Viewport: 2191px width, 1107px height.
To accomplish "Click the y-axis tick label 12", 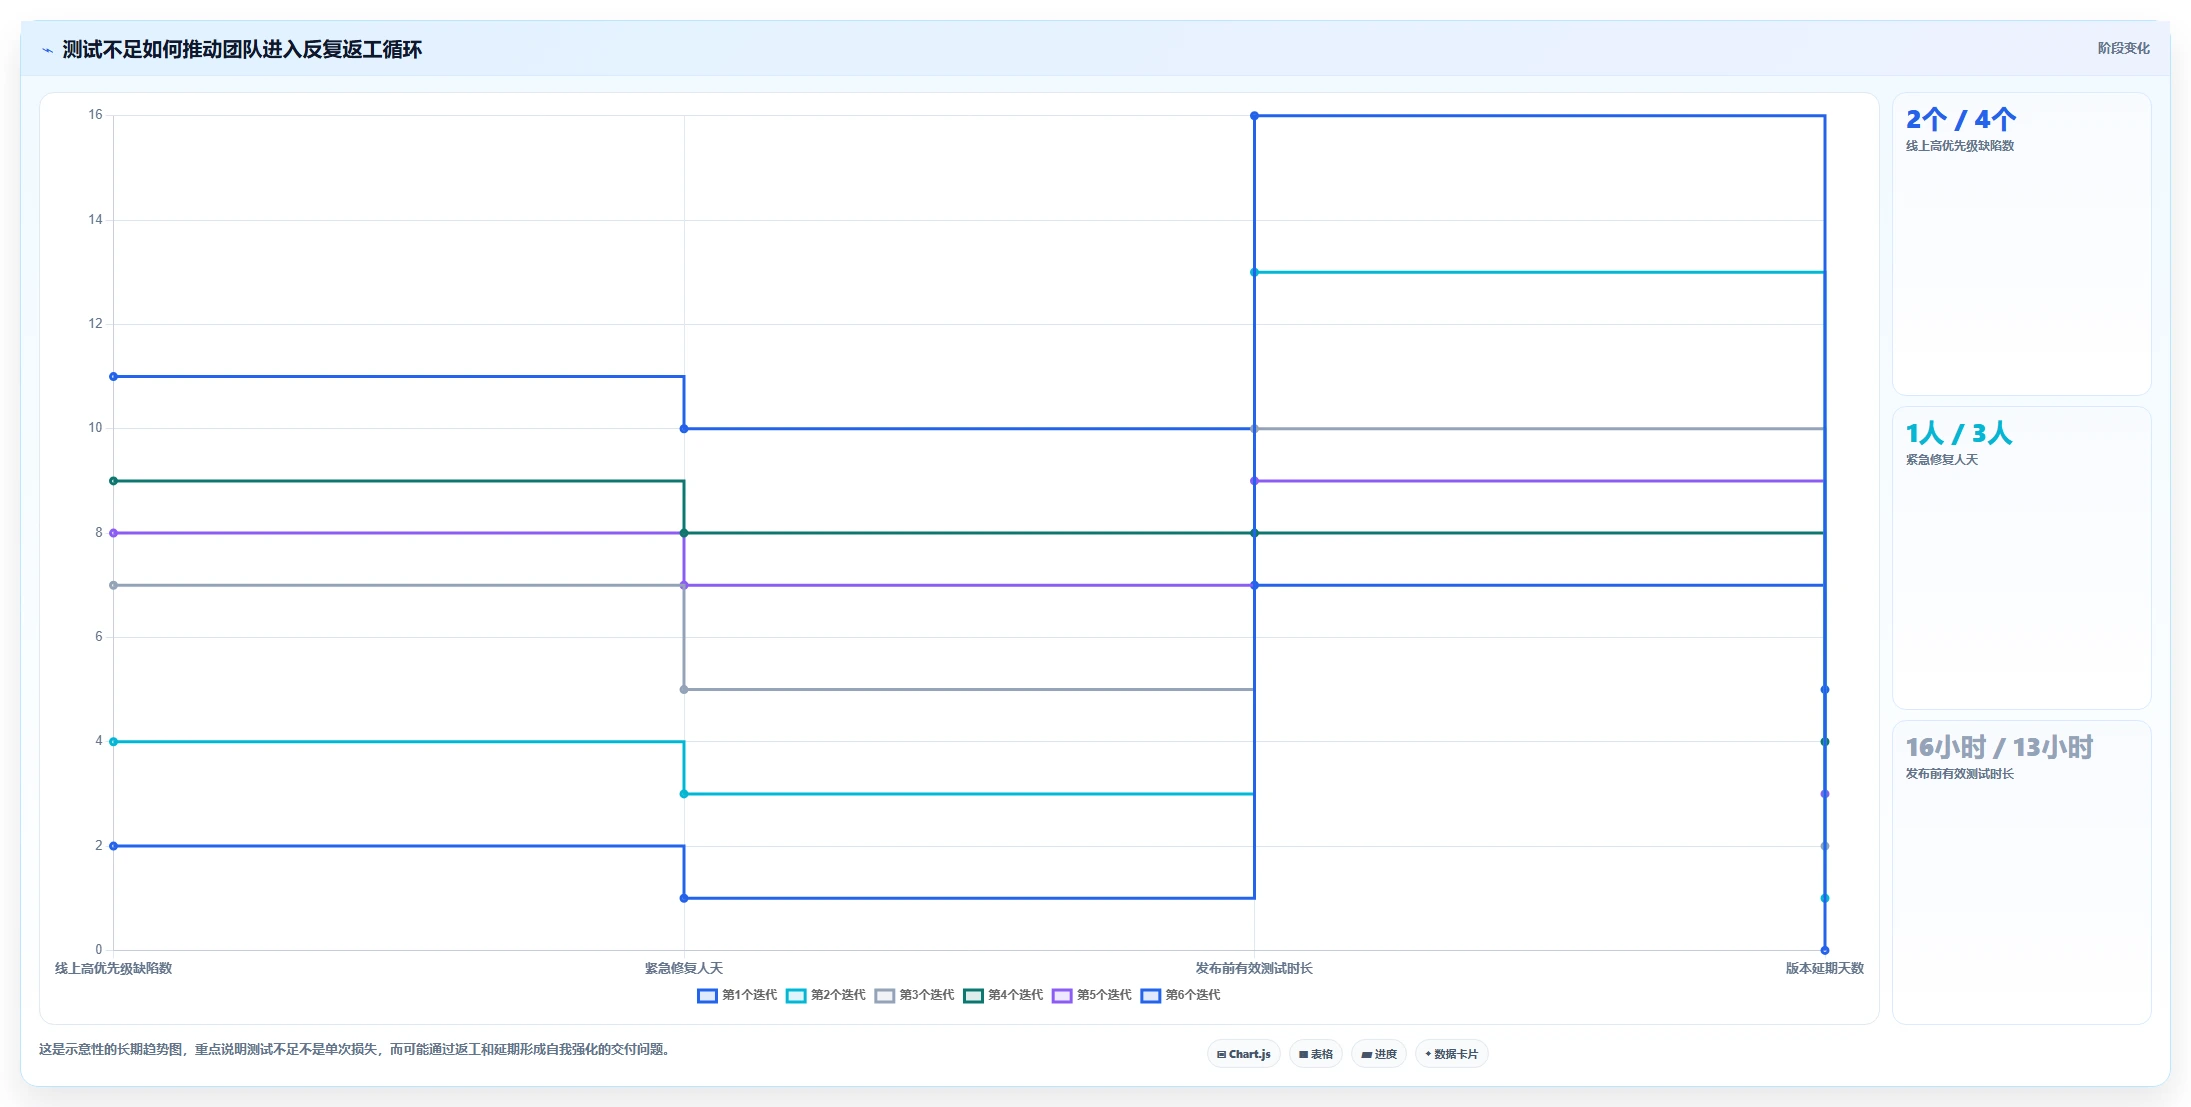I will [95, 324].
